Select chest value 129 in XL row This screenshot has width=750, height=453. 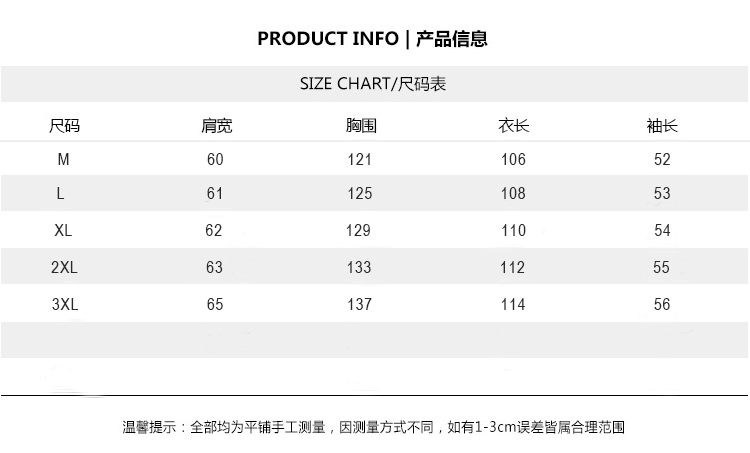[358, 231]
